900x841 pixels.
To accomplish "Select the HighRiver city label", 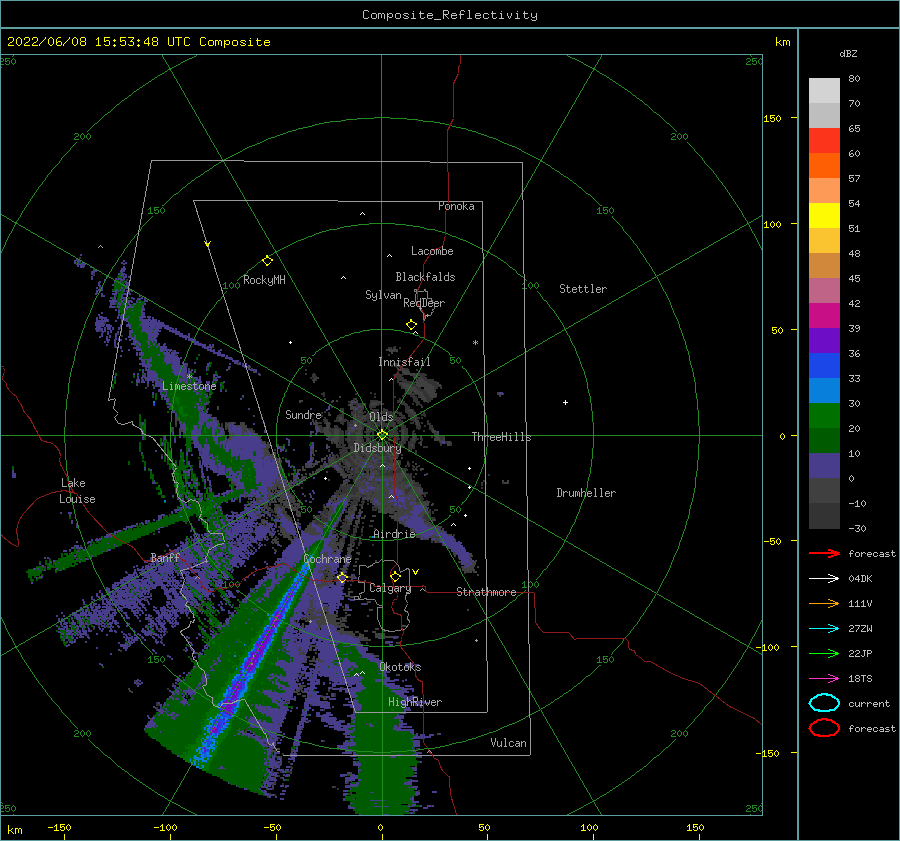I will (415, 702).
